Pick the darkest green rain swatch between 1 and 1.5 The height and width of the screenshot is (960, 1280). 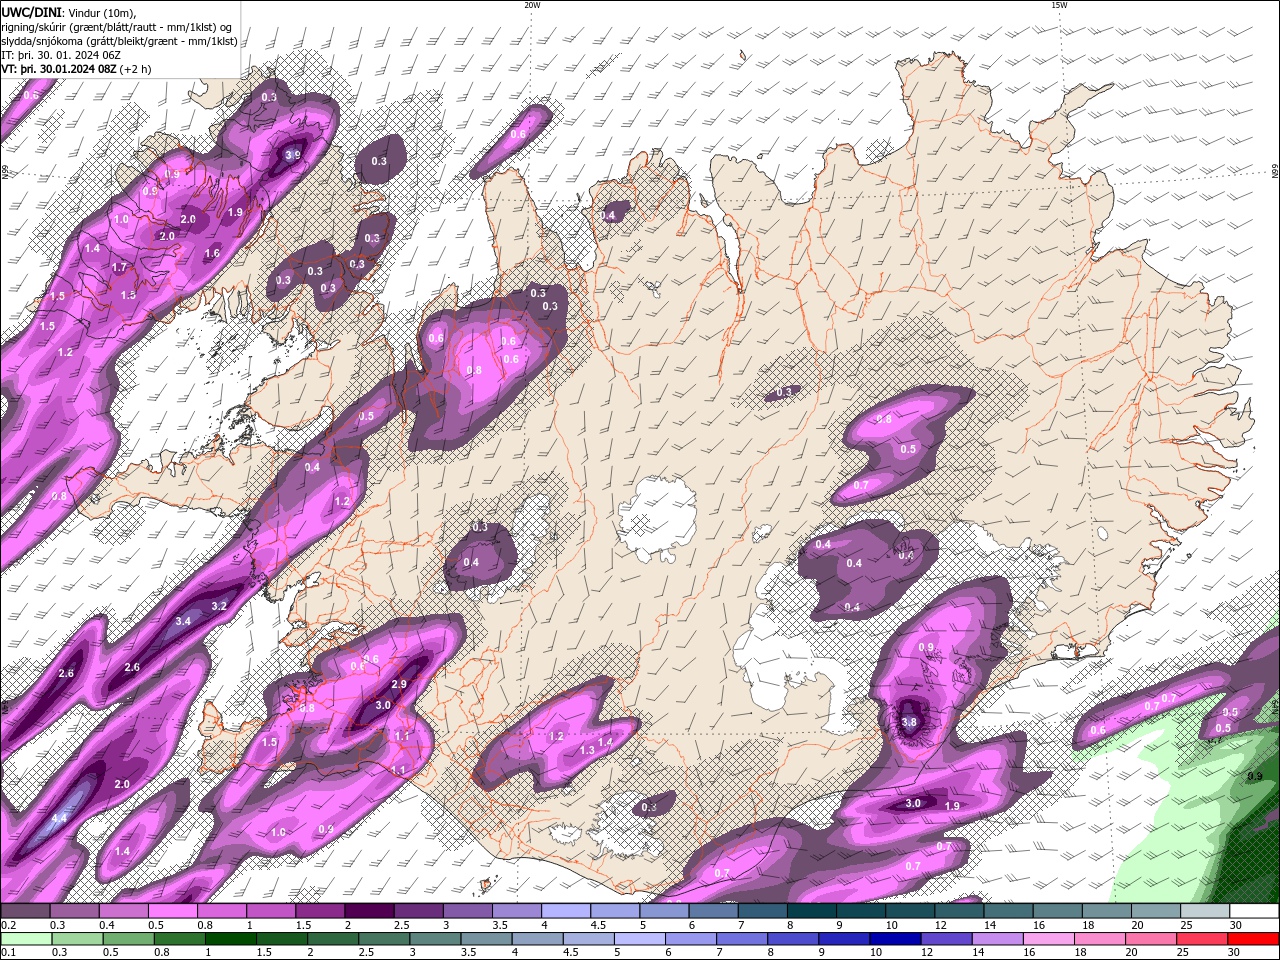(x=230, y=939)
